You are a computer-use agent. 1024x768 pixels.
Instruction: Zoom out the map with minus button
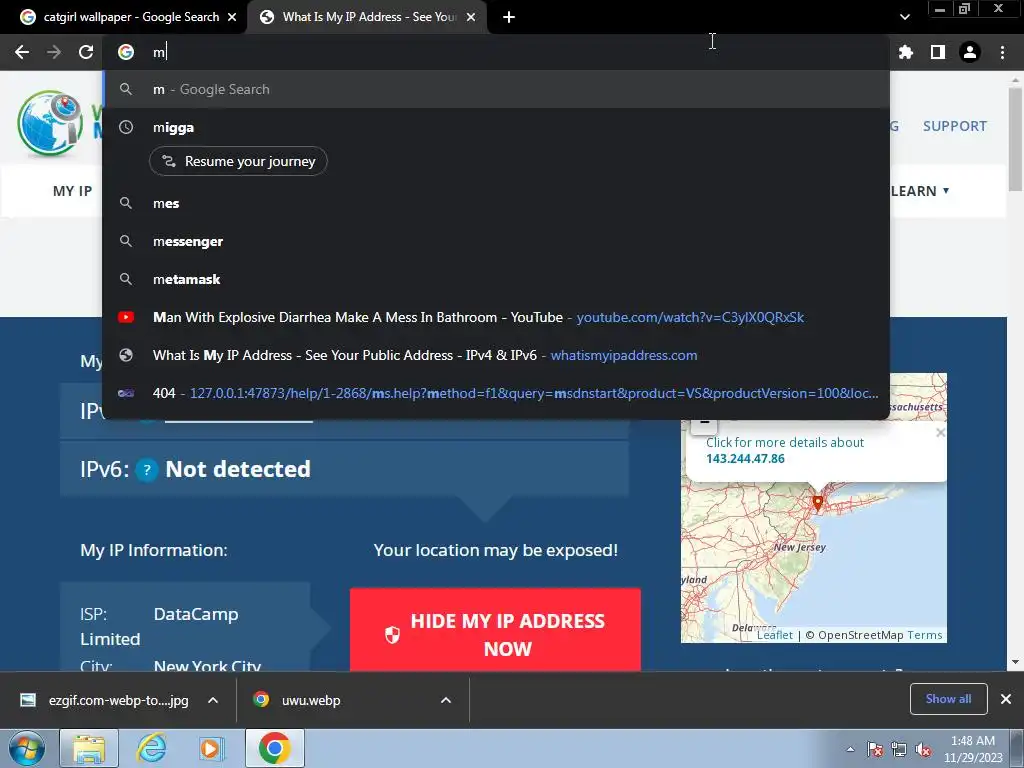[704, 423]
